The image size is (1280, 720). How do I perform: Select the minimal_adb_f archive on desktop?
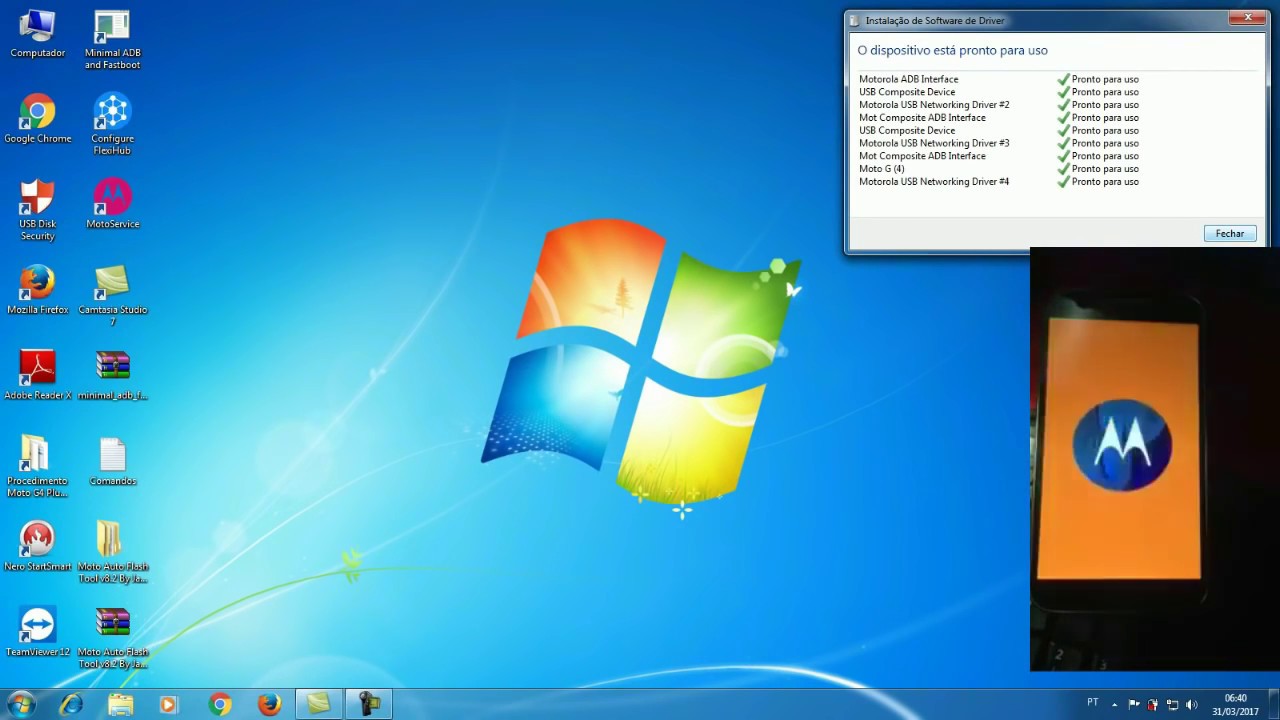coord(112,375)
